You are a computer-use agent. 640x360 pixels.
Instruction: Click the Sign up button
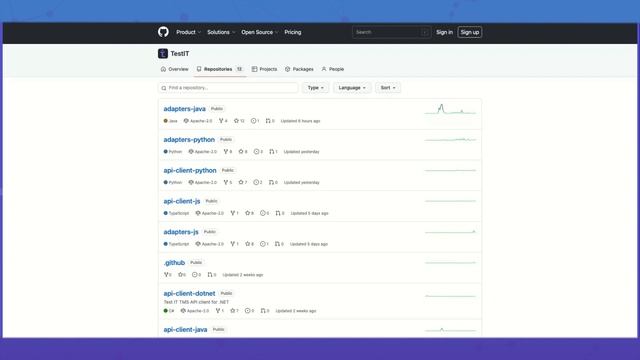pyautogui.click(x=469, y=32)
